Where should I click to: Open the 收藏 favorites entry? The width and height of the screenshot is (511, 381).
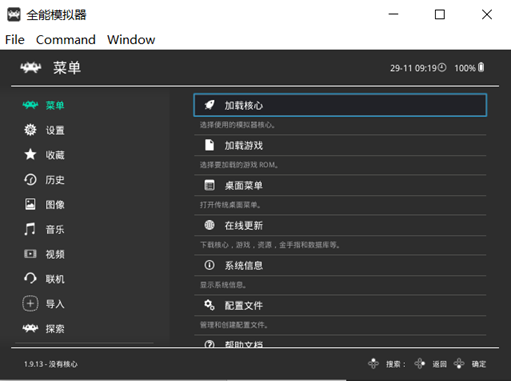point(55,155)
